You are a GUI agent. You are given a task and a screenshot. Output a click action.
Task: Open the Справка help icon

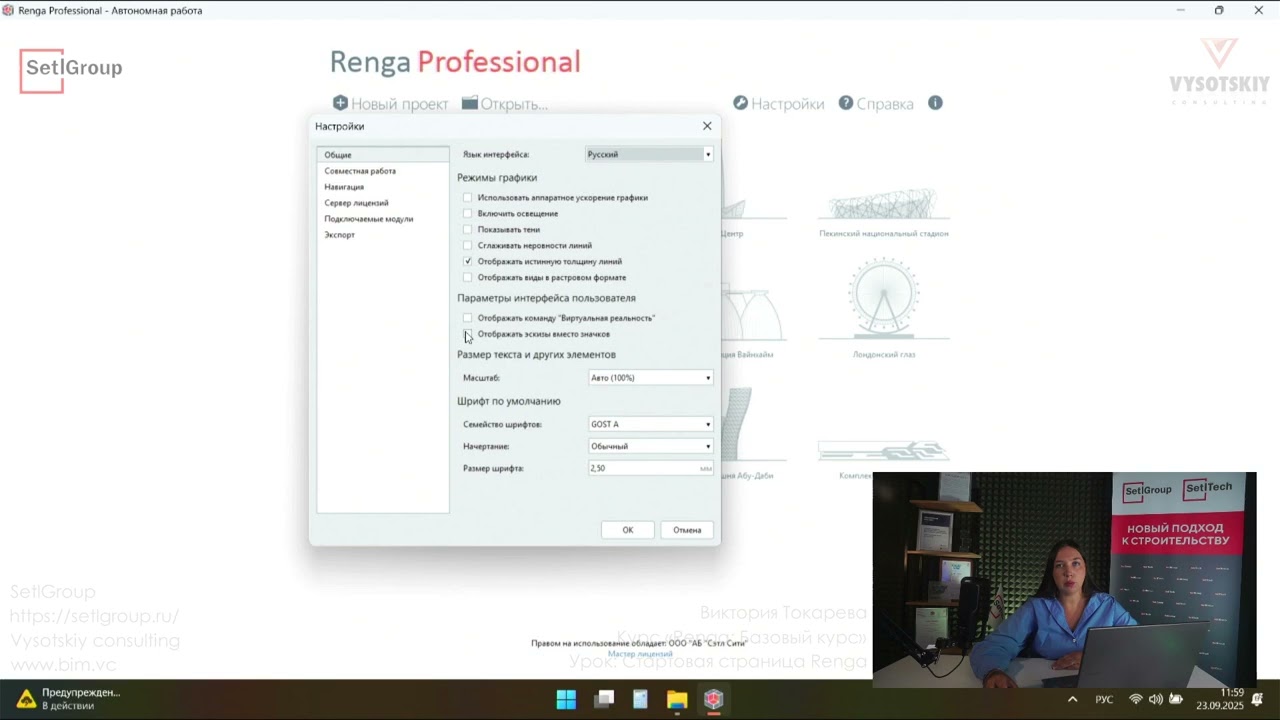[846, 103]
